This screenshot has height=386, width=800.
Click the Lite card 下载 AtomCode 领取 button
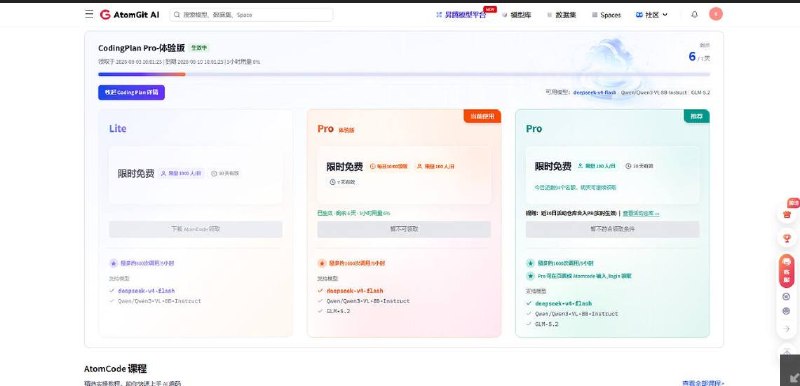coord(195,229)
